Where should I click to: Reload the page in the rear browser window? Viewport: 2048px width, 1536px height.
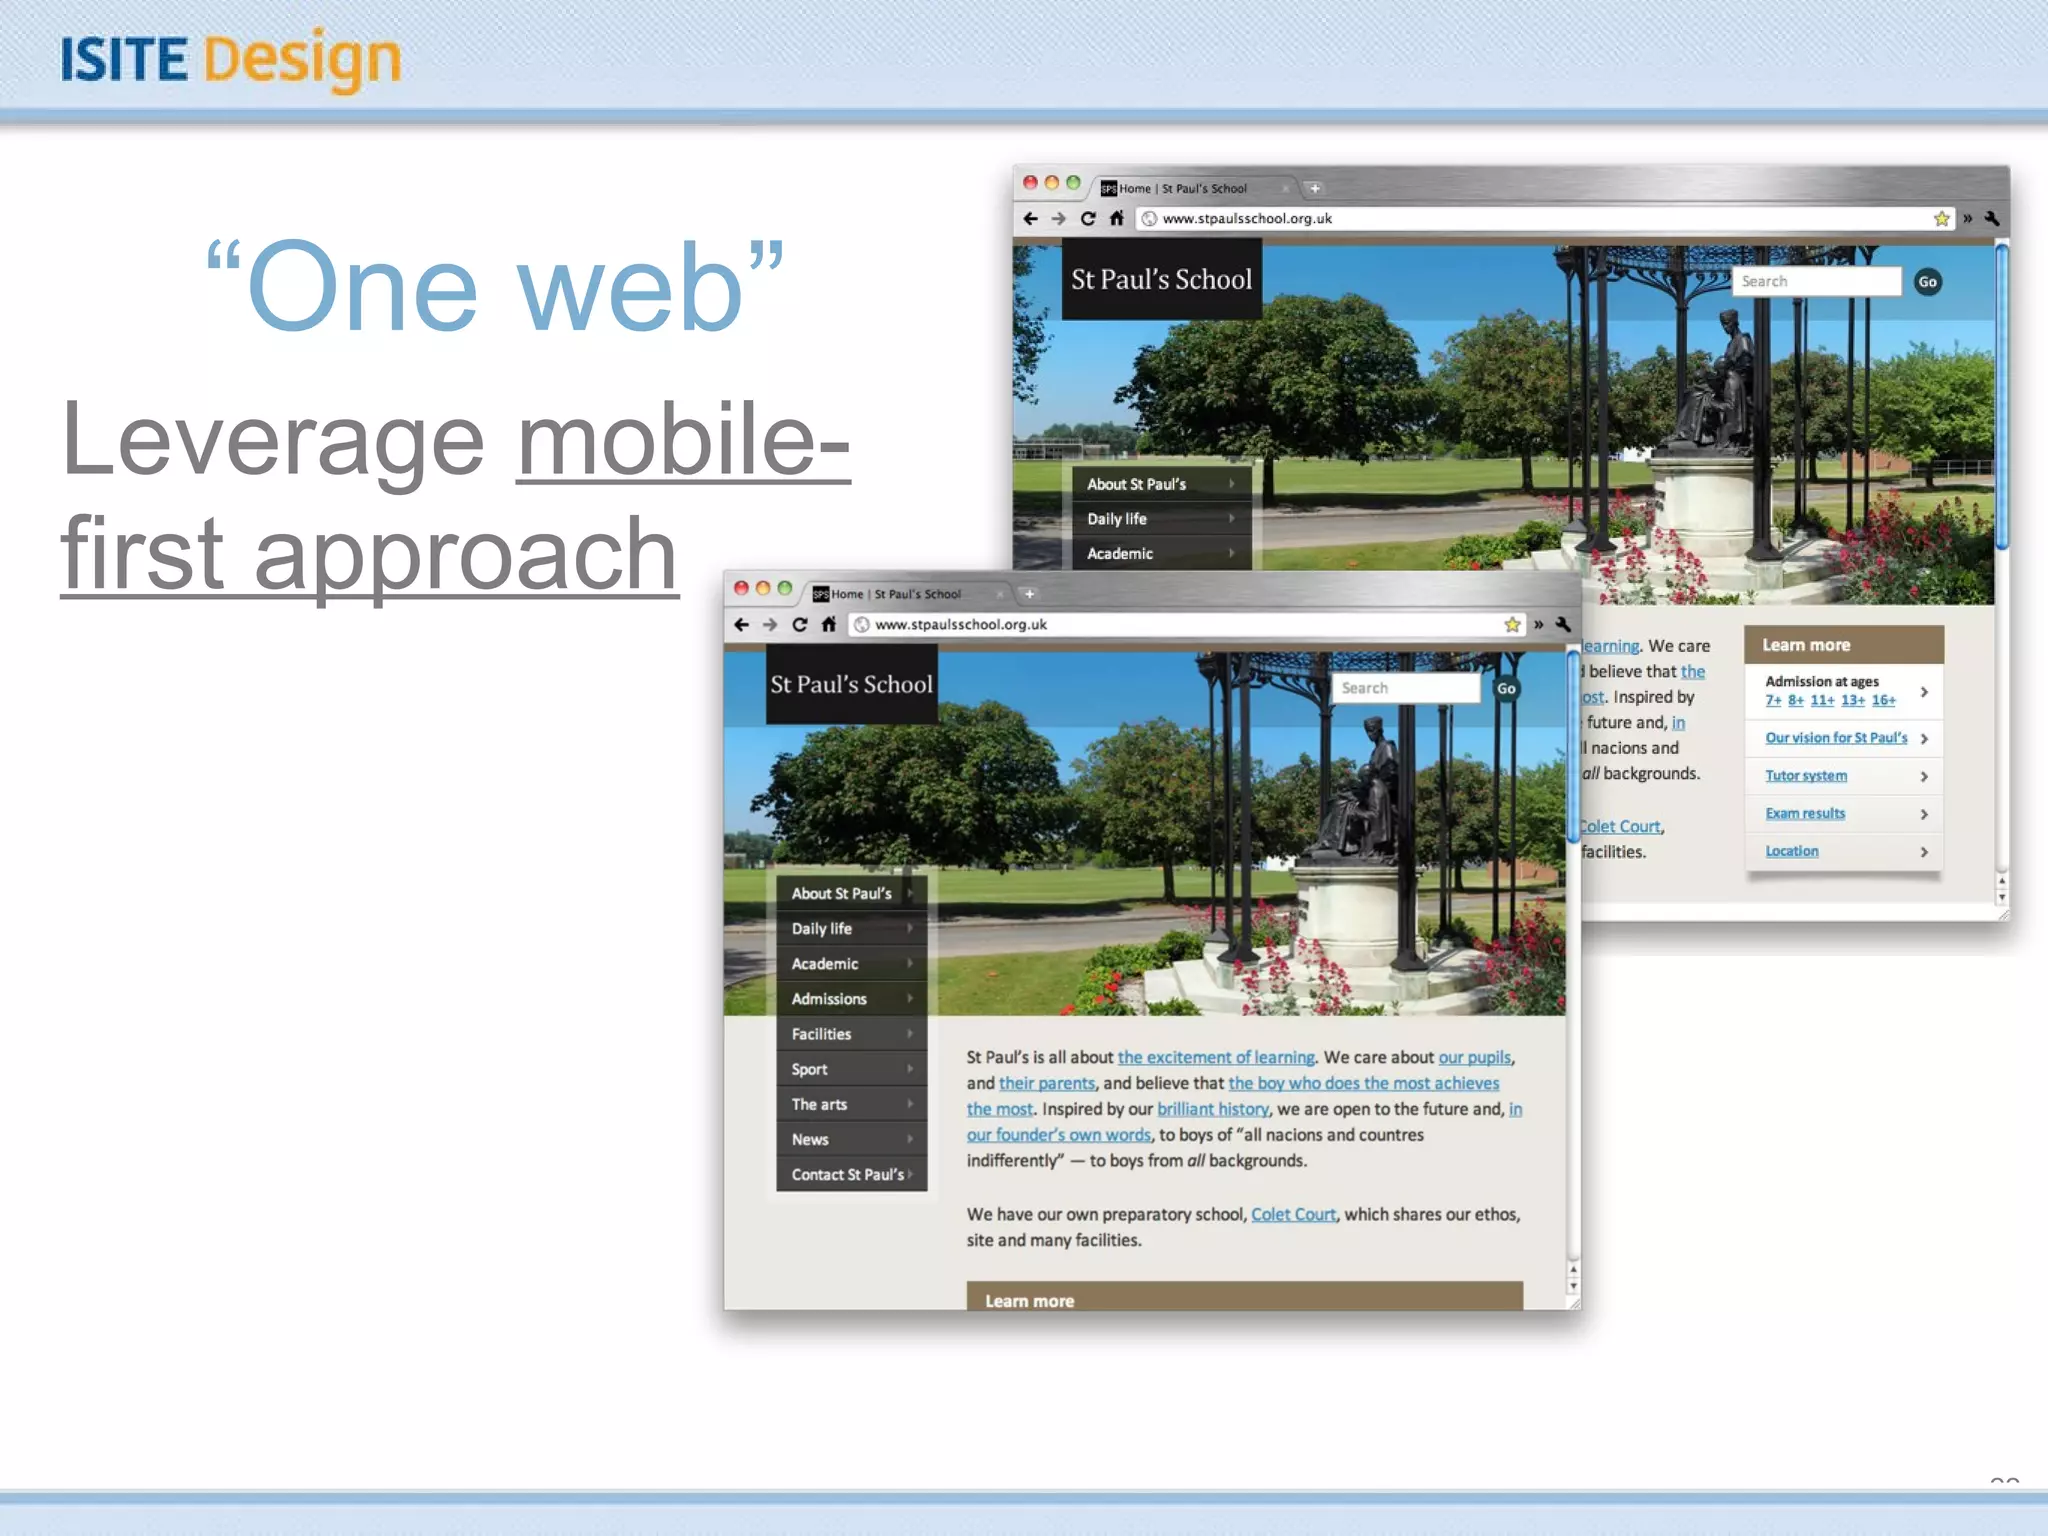pos(1088,218)
